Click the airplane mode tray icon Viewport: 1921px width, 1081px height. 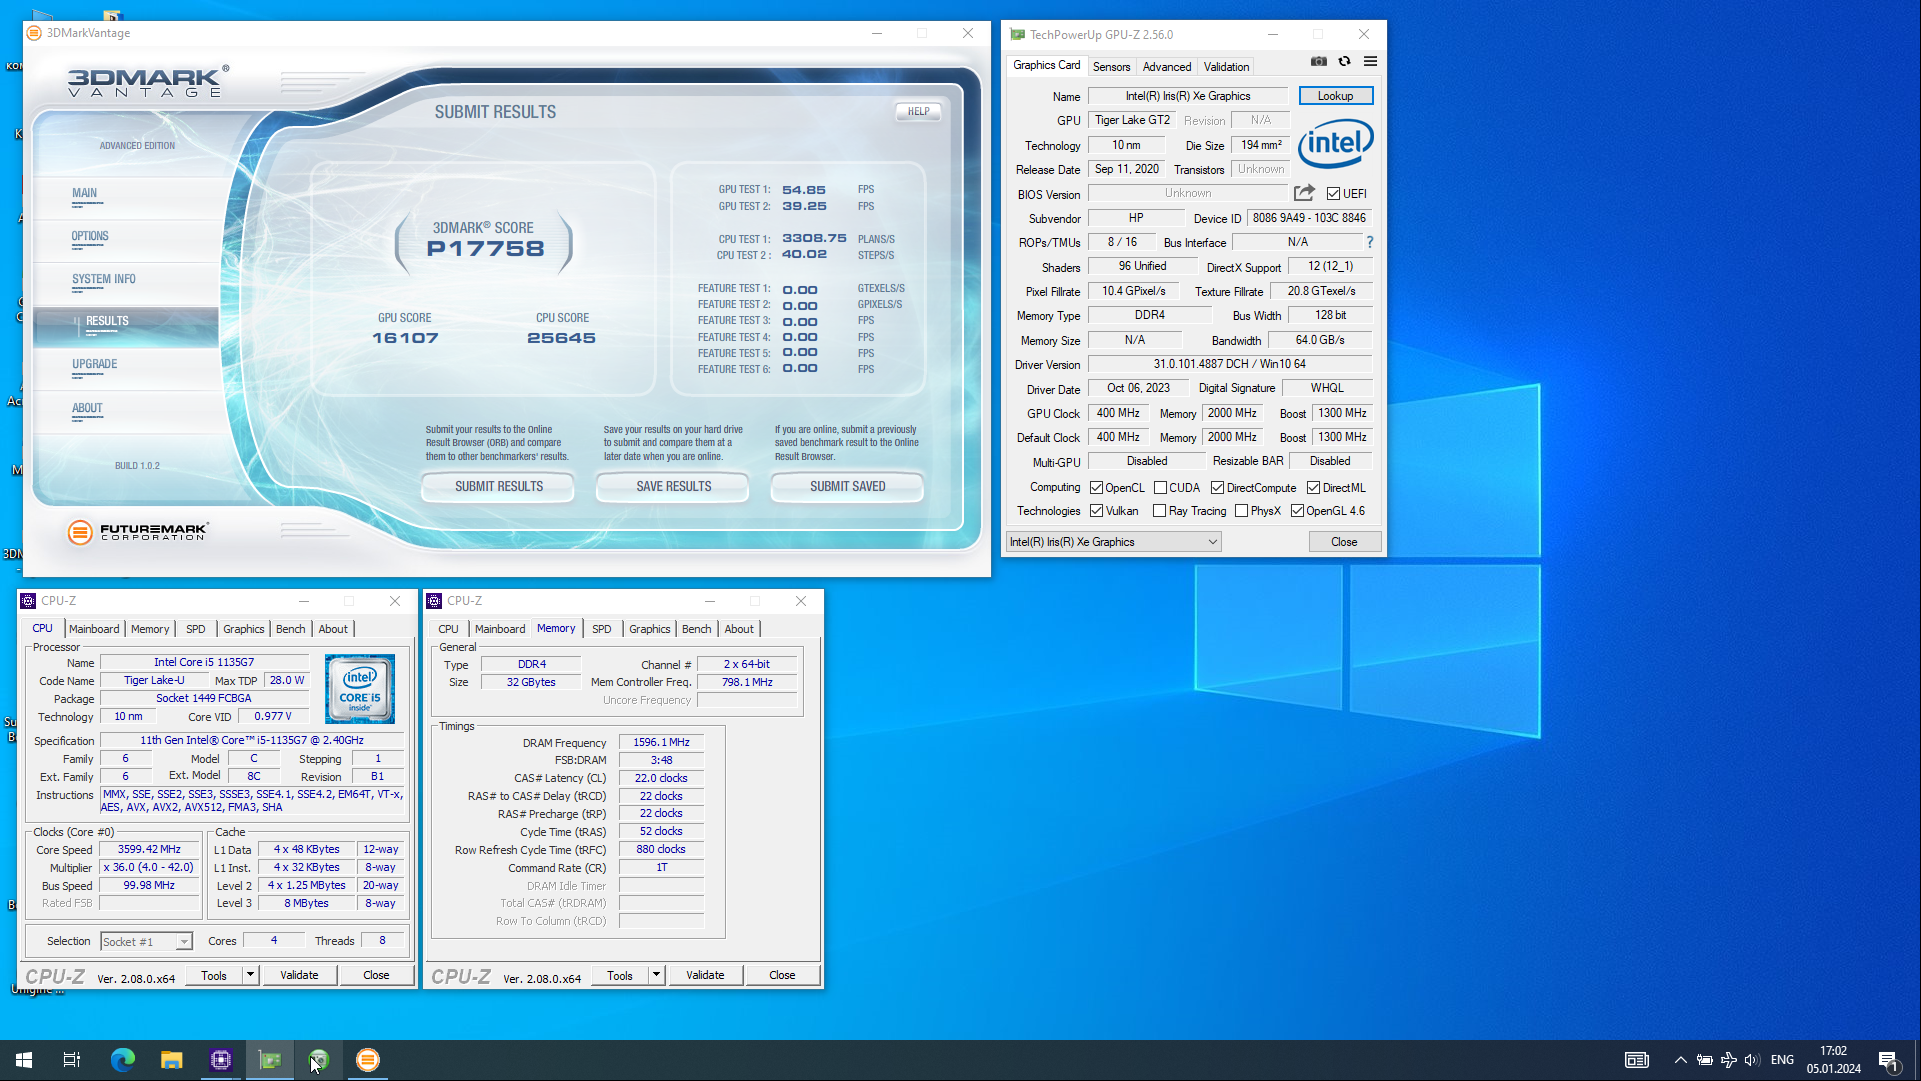[1729, 1060]
